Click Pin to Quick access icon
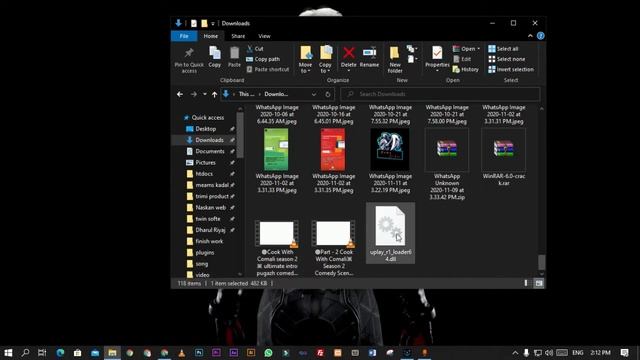Image resolution: width=640 pixels, height=360 pixels. click(189, 53)
